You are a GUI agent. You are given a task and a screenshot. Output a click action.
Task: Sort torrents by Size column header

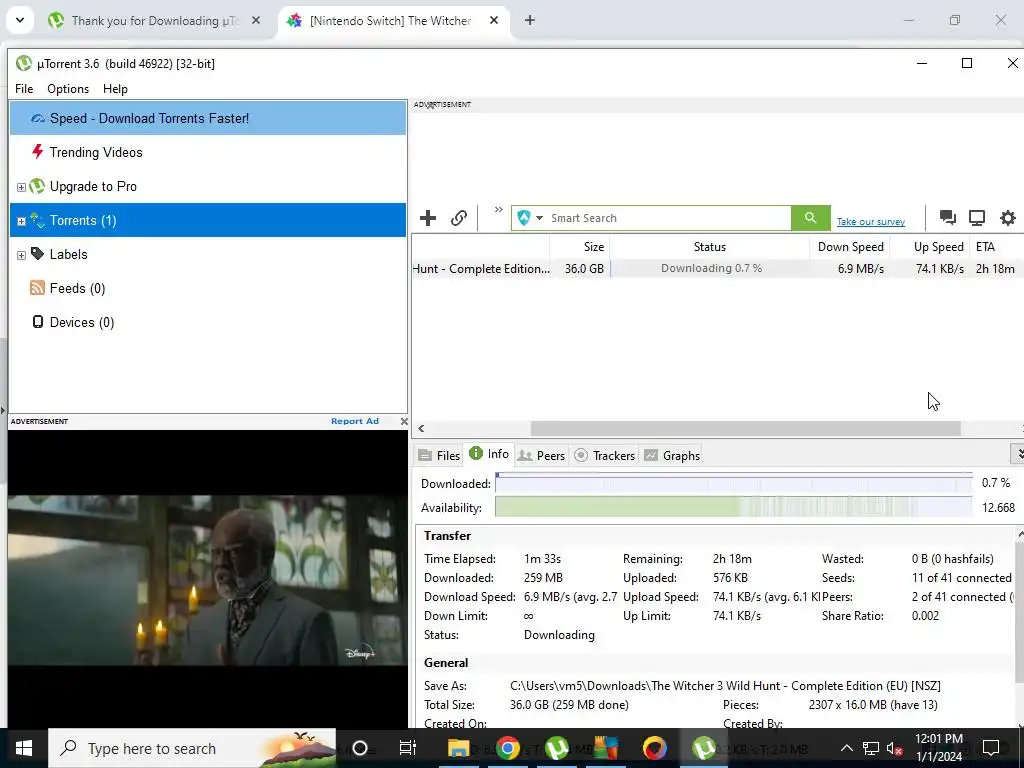tap(579, 247)
